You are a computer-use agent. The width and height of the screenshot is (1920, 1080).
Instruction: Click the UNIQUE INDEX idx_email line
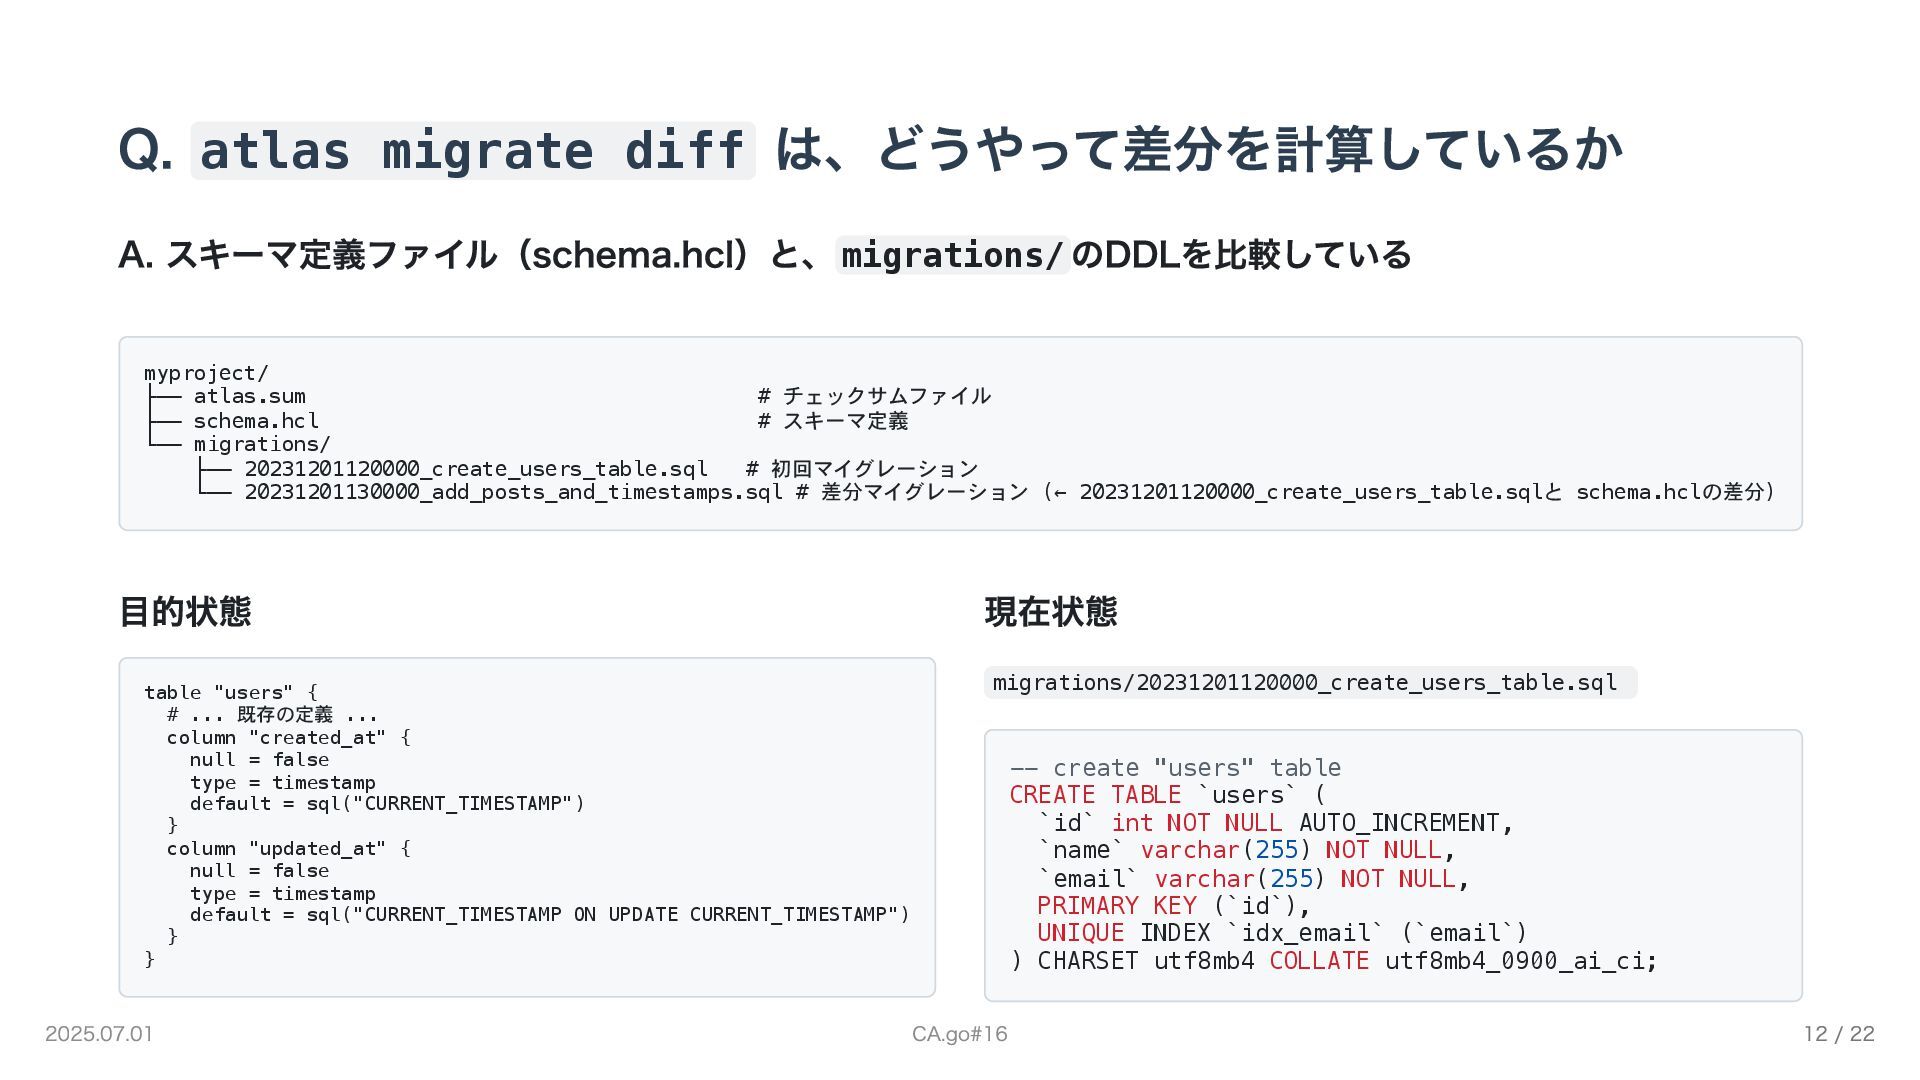tap(1281, 933)
